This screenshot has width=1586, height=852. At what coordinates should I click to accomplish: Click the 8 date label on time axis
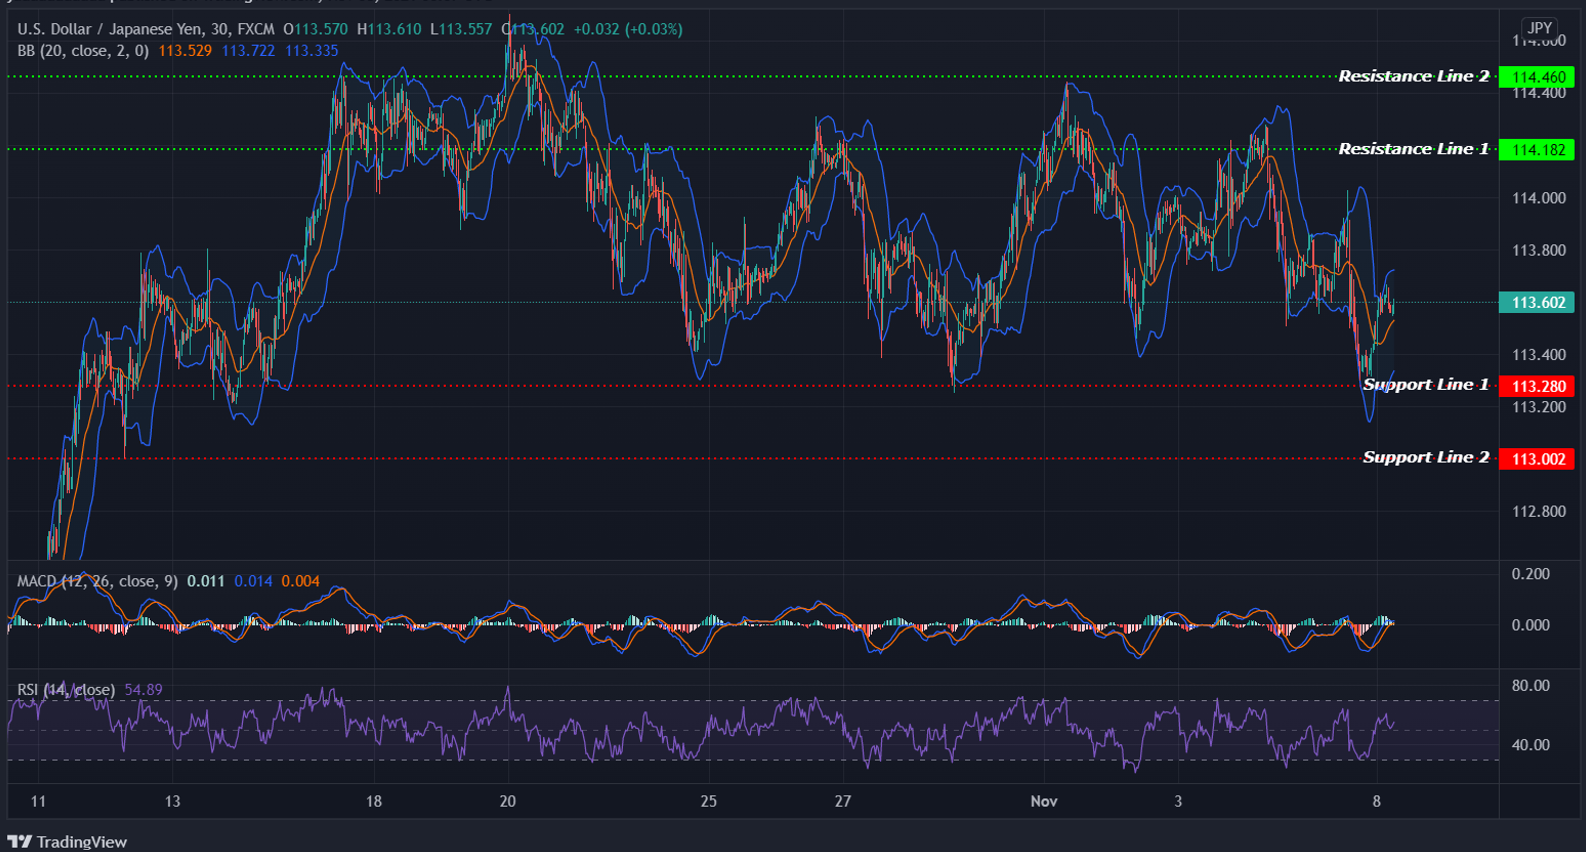point(1377,801)
